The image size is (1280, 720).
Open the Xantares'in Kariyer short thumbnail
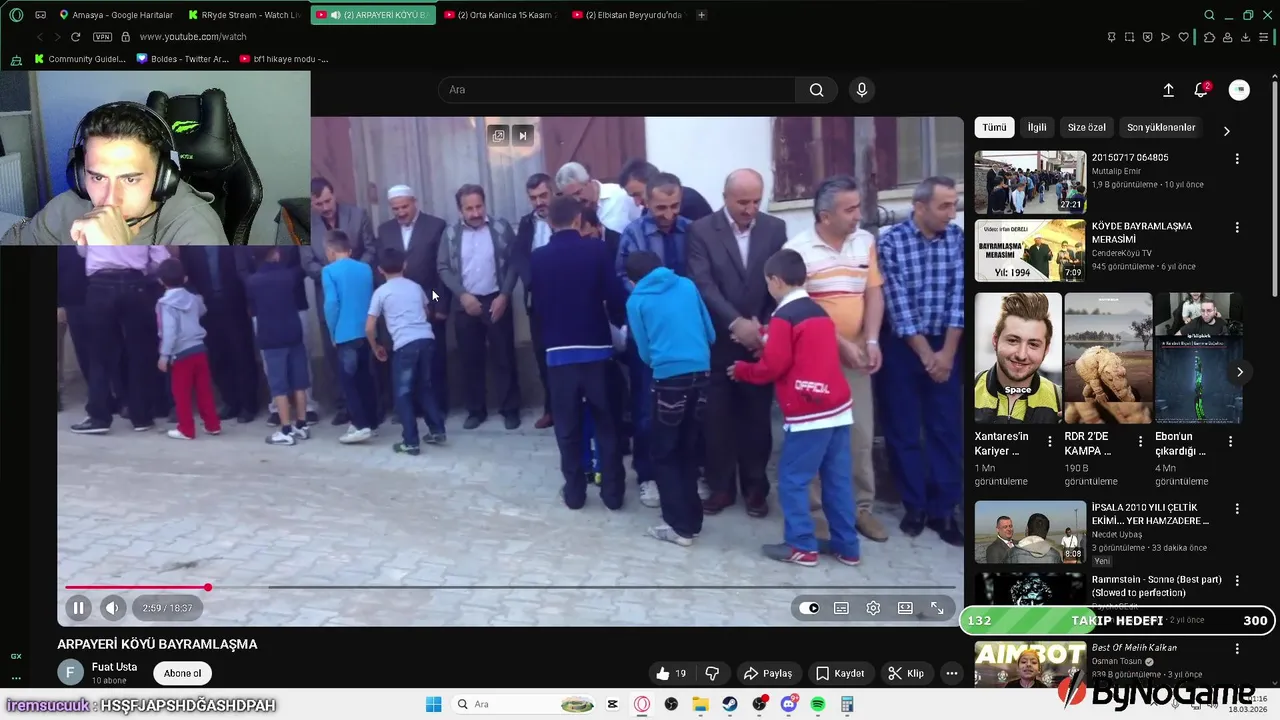click(x=1018, y=358)
